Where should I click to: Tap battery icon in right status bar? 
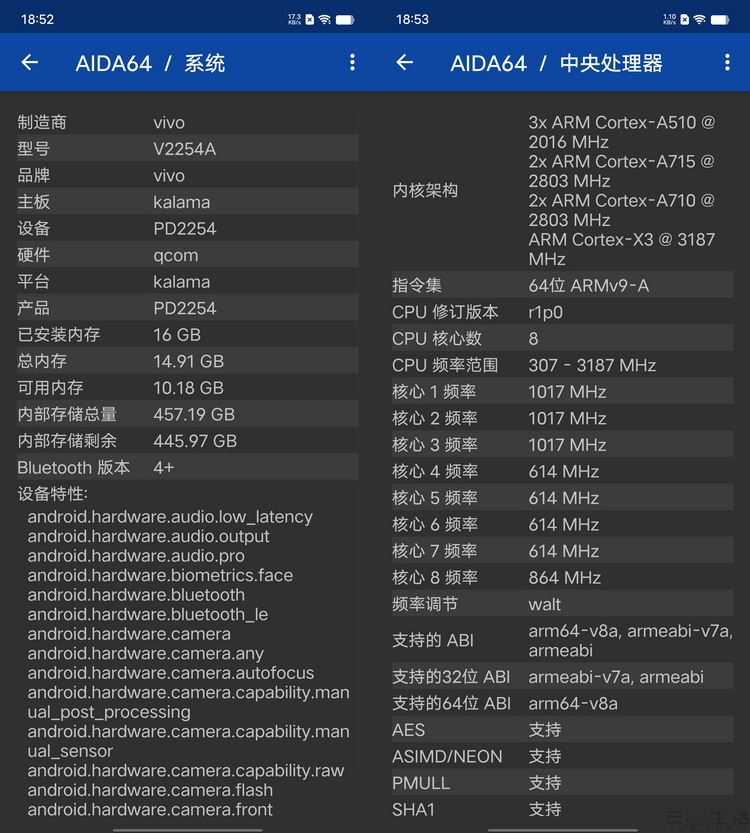(720, 20)
